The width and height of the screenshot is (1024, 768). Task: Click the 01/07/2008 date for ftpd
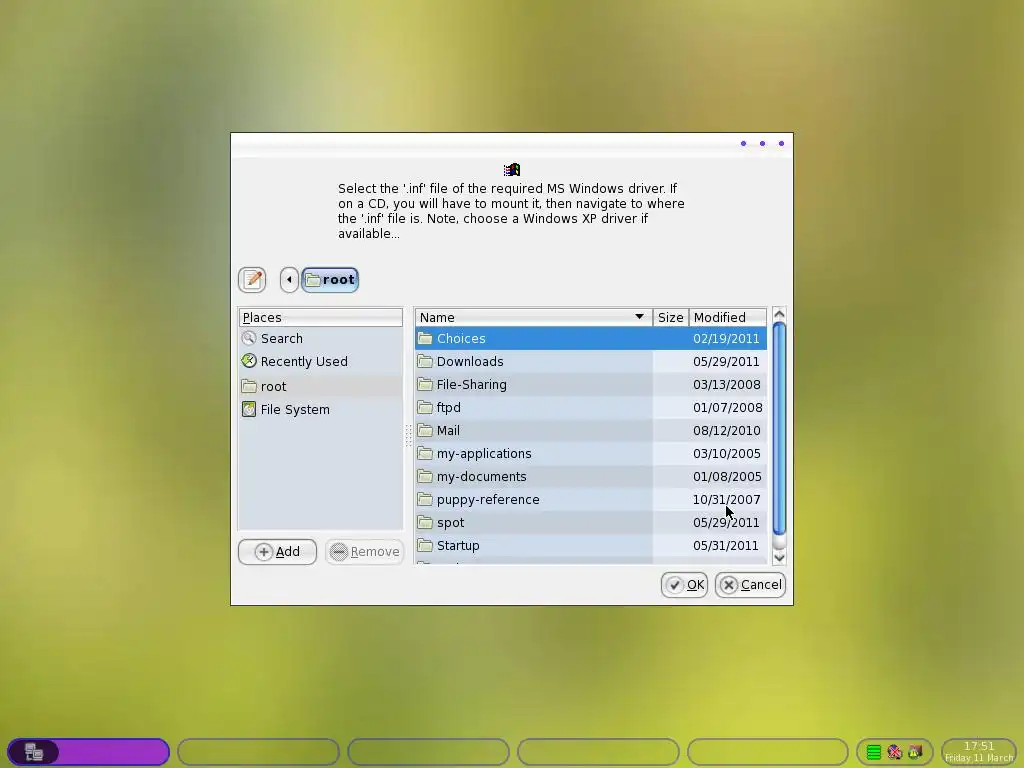tap(728, 408)
